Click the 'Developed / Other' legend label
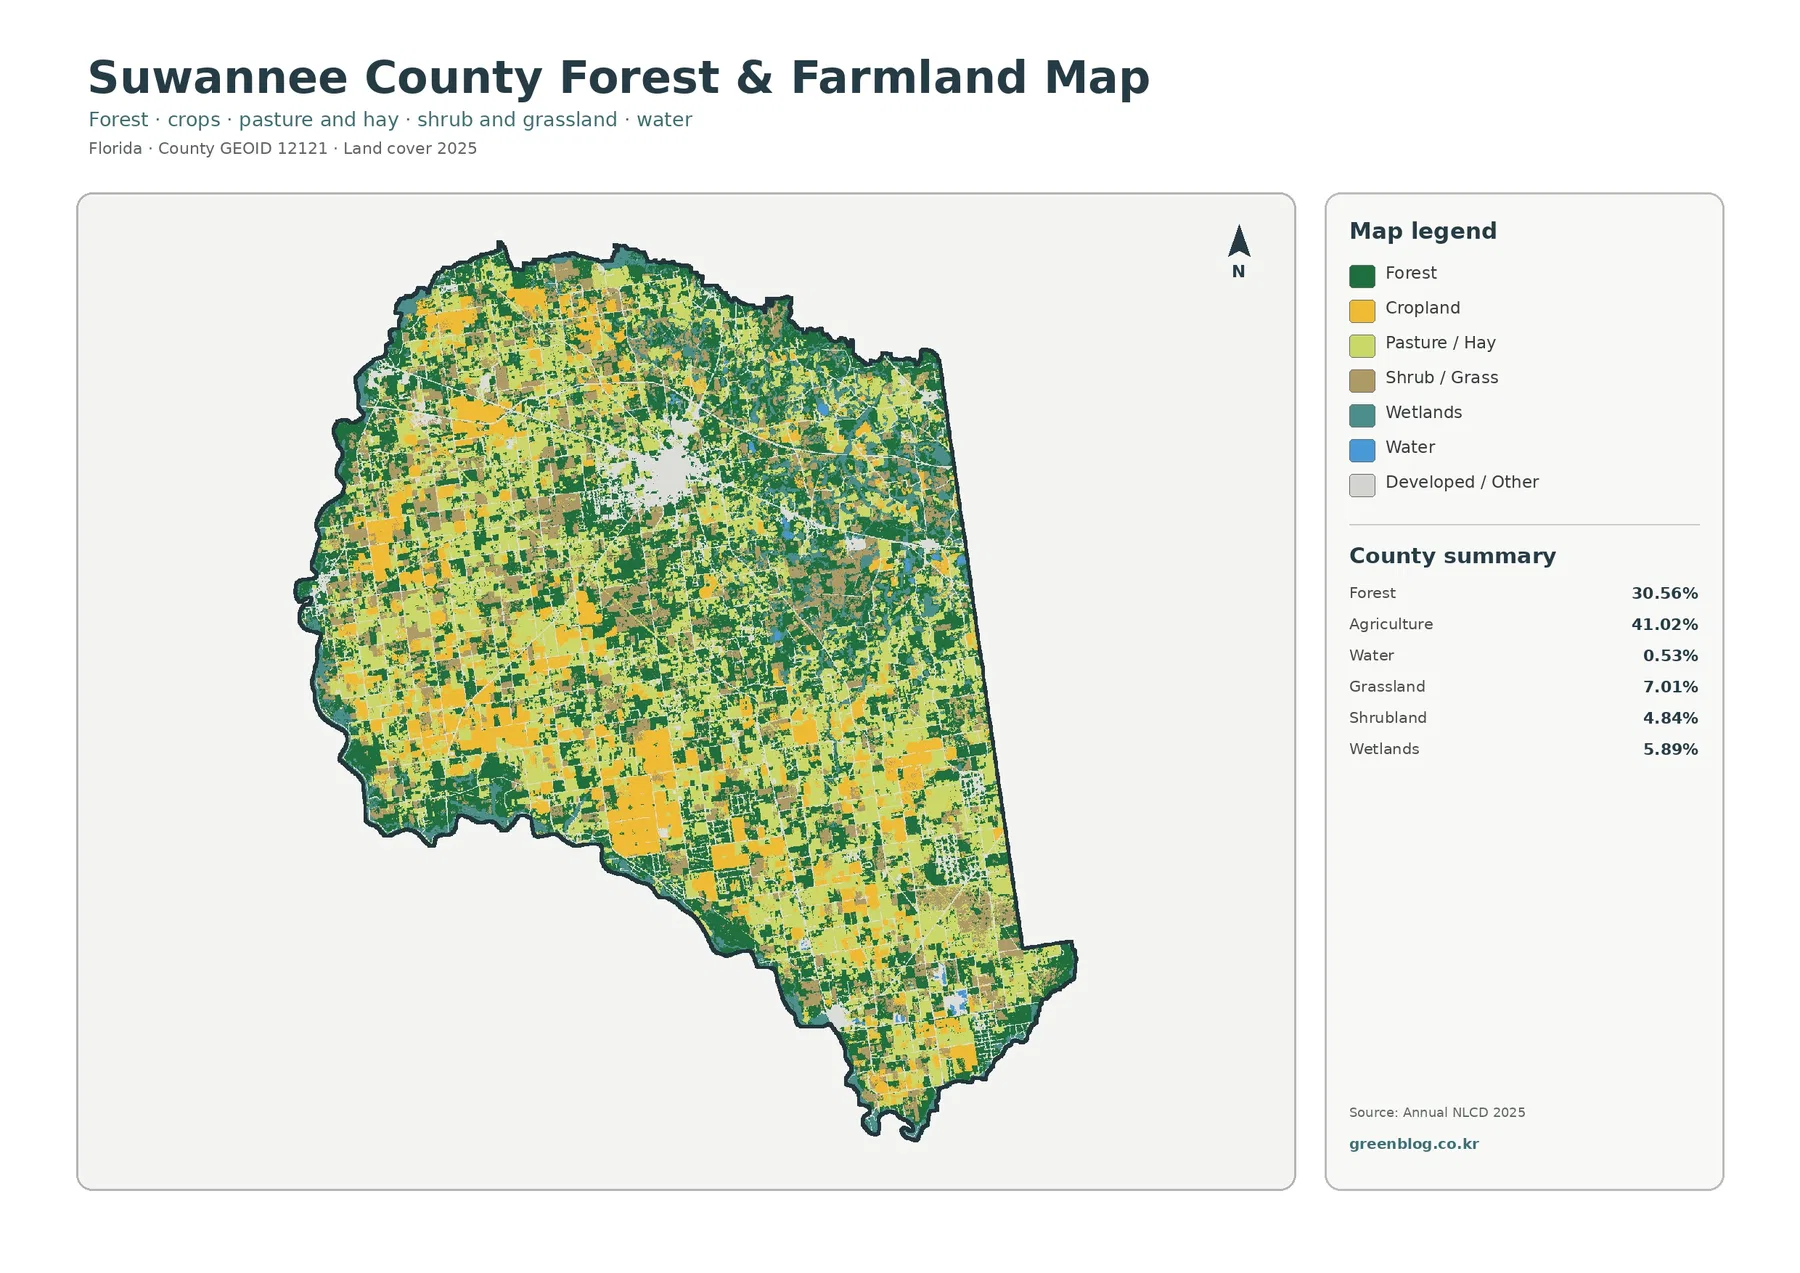This screenshot has height=1273, width=1800. click(1461, 482)
